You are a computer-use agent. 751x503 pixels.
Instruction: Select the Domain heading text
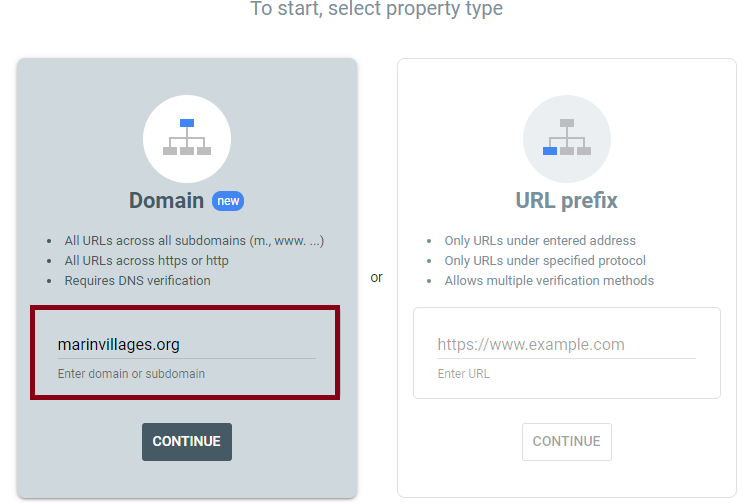tap(166, 200)
